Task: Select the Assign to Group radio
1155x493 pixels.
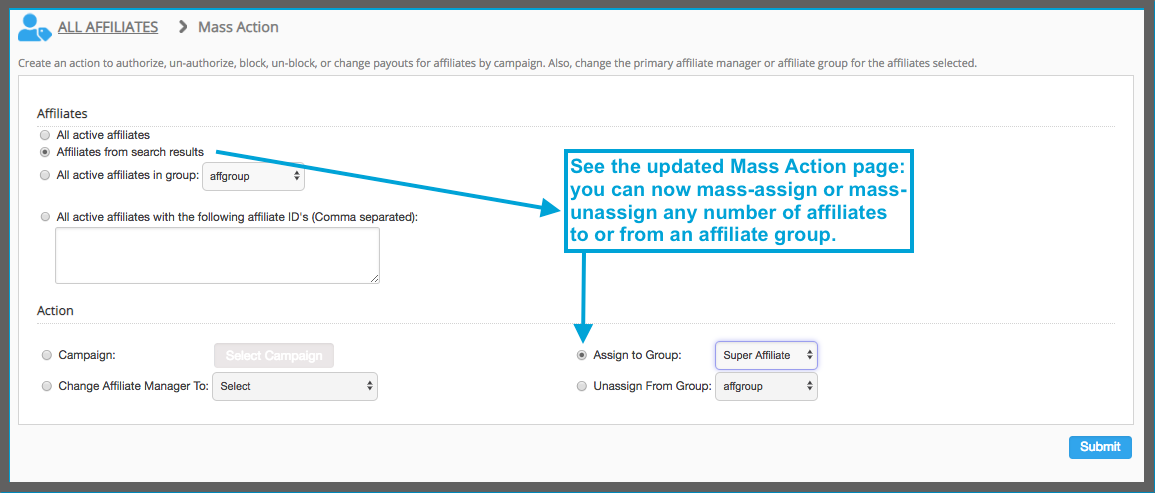Action: [x=582, y=355]
